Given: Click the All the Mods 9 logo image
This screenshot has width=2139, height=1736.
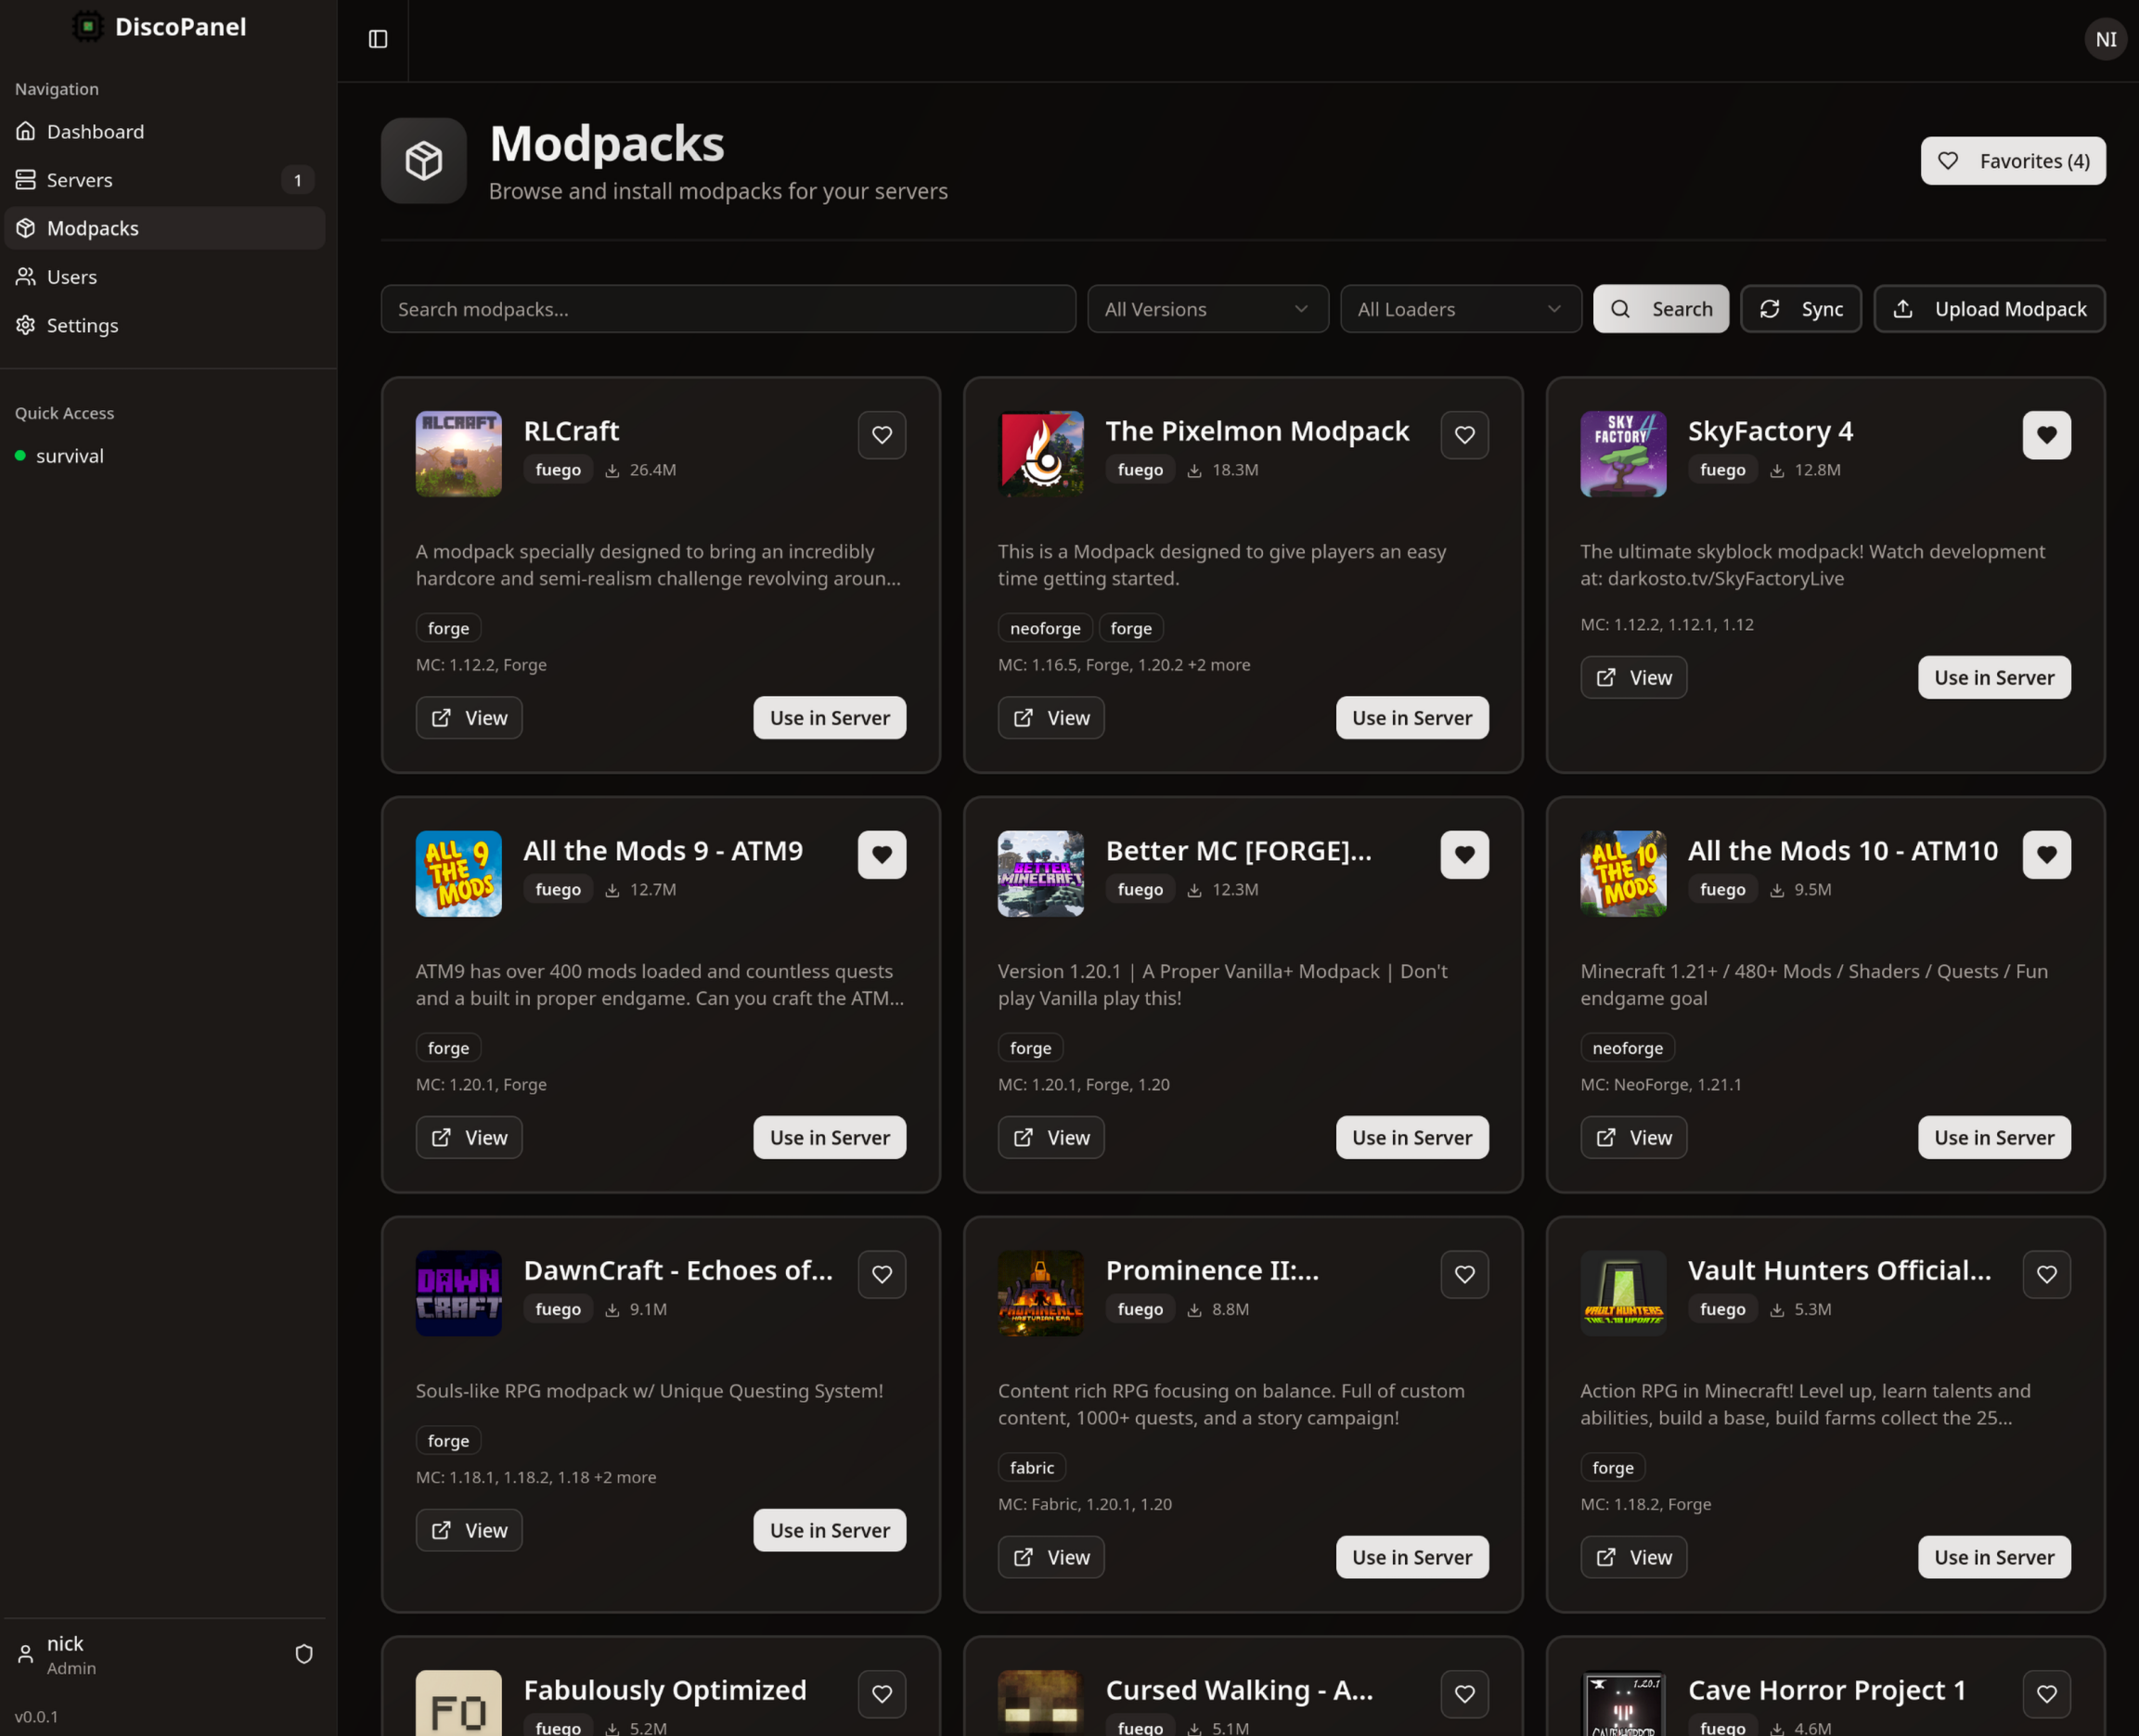Looking at the screenshot, I should (459, 874).
